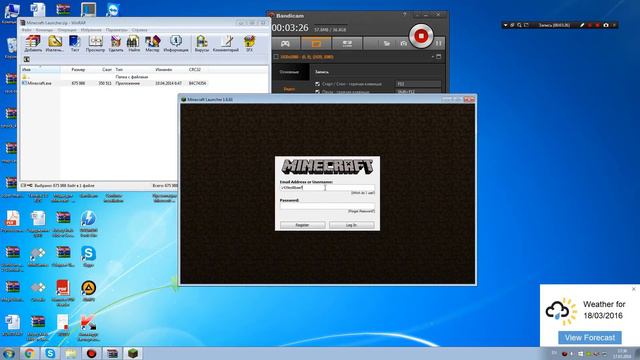Switch to Bandicam via taskbar red icon
Image resolution: width=640 pixels, height=360 pixels.
click(x=91, y=353)
